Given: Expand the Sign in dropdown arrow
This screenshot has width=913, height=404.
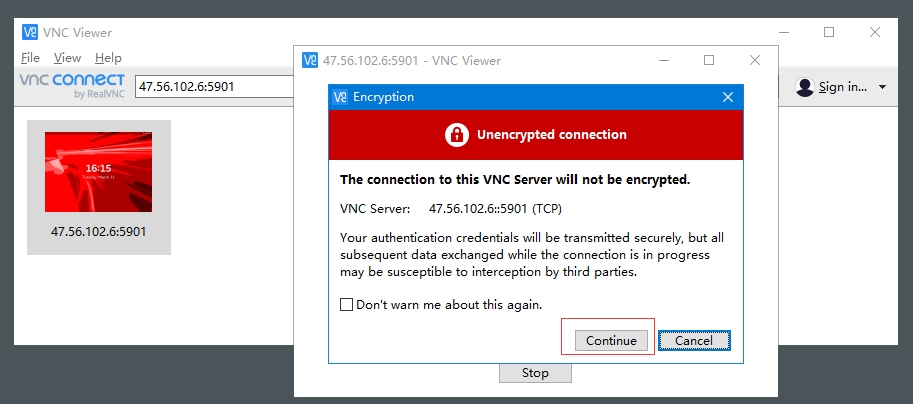Looking at the screenshot, I should 882,87.
